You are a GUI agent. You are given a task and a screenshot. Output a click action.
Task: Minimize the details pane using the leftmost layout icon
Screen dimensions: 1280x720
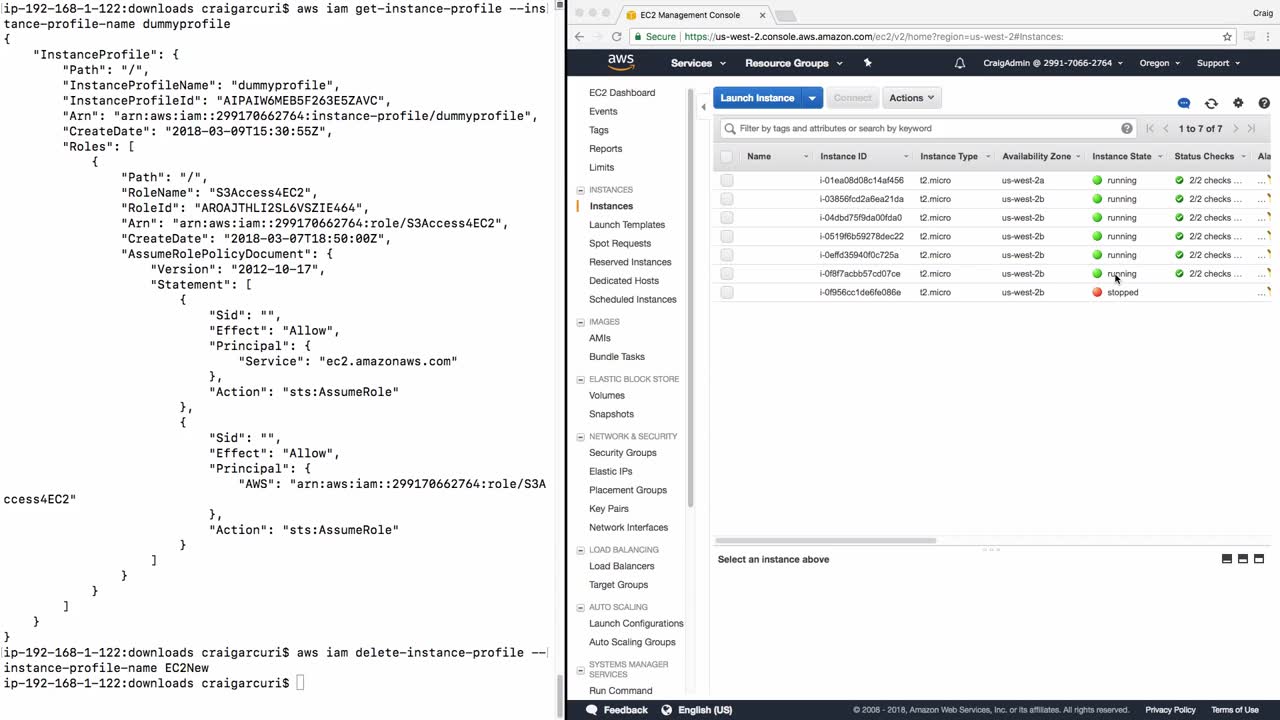tap(1227, 559)
